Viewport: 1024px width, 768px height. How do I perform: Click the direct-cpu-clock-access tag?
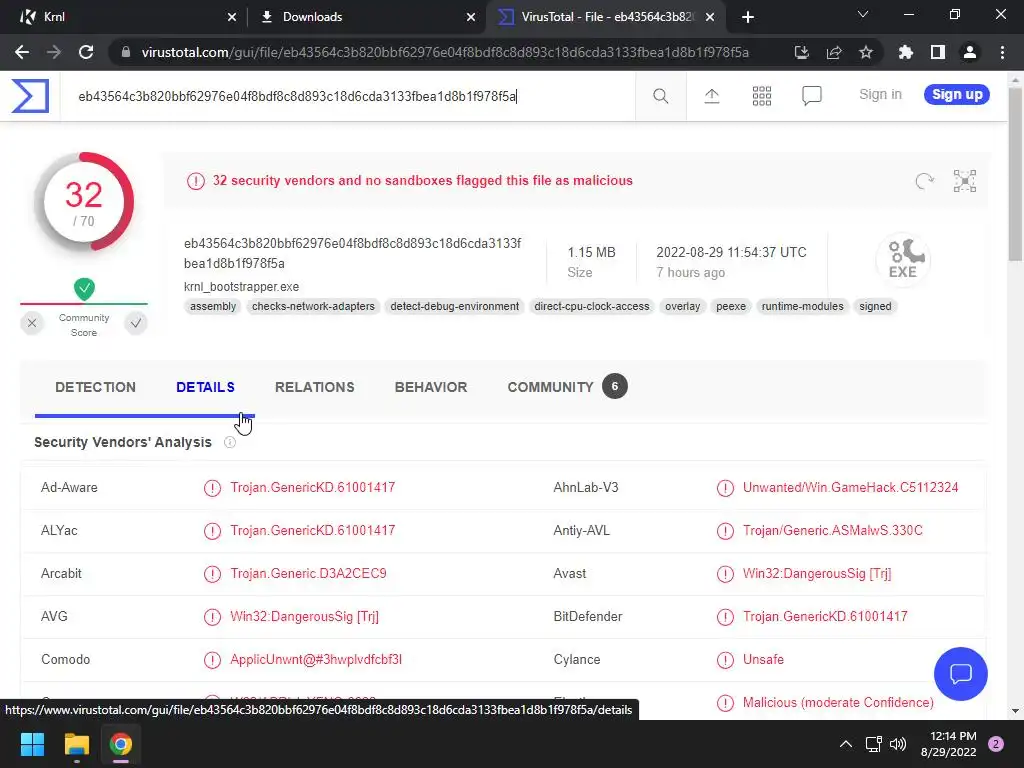tap(592, 306)
